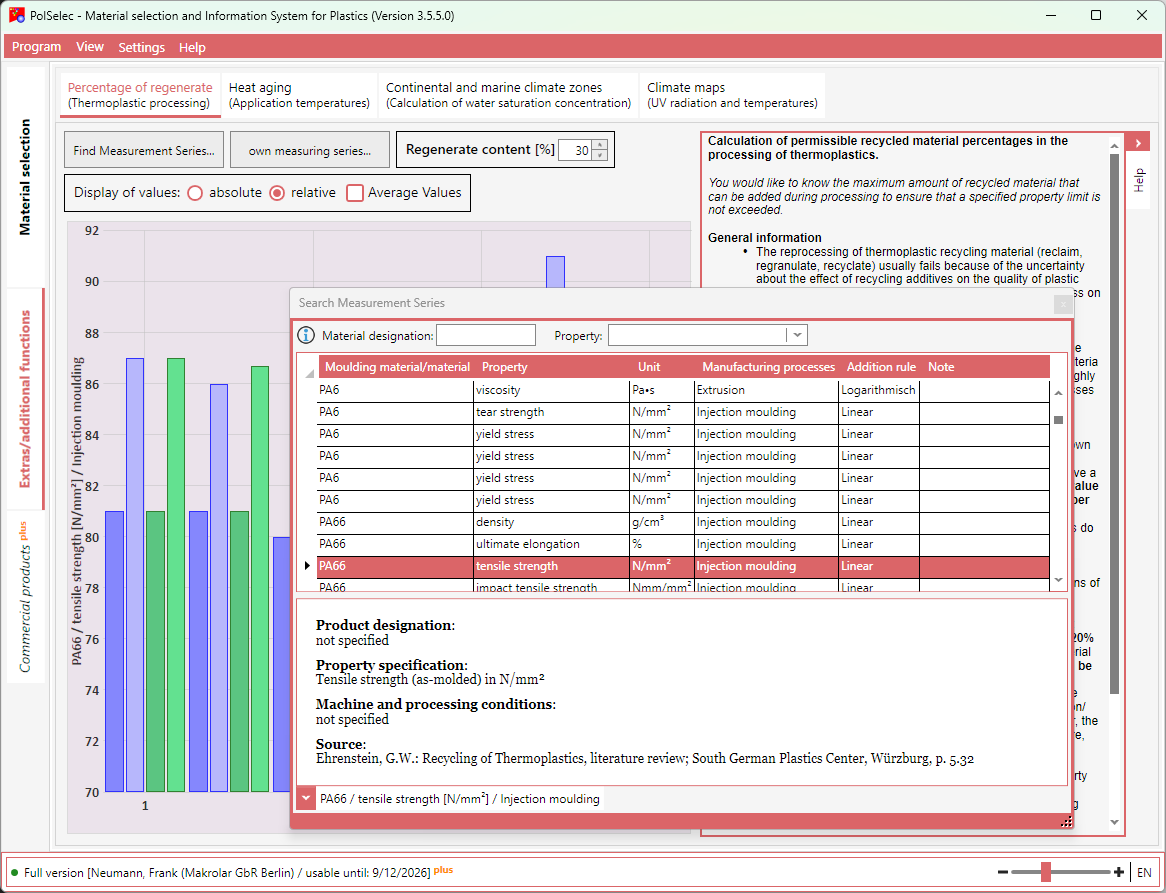Click the info icon beside Material designation

(x=306, y=335)
